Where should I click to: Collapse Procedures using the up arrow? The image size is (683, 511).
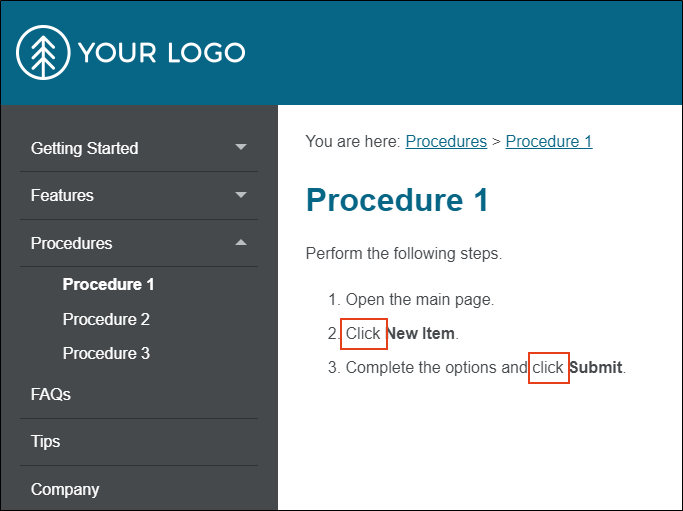coord(241,242)
